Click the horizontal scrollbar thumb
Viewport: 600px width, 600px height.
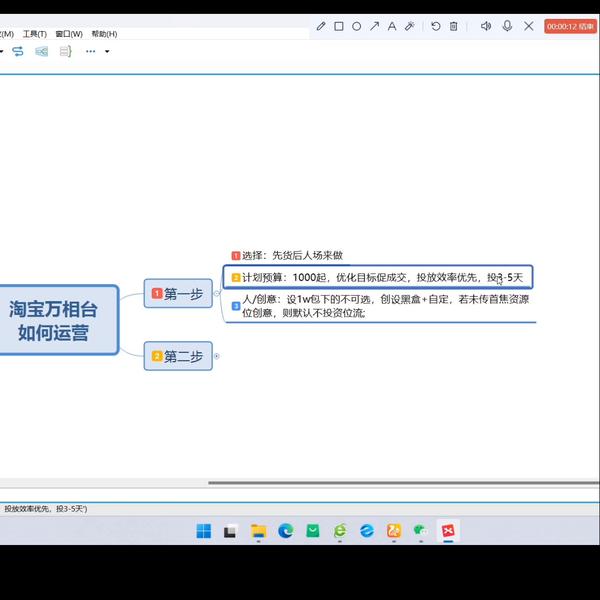[x=404, y=483]
